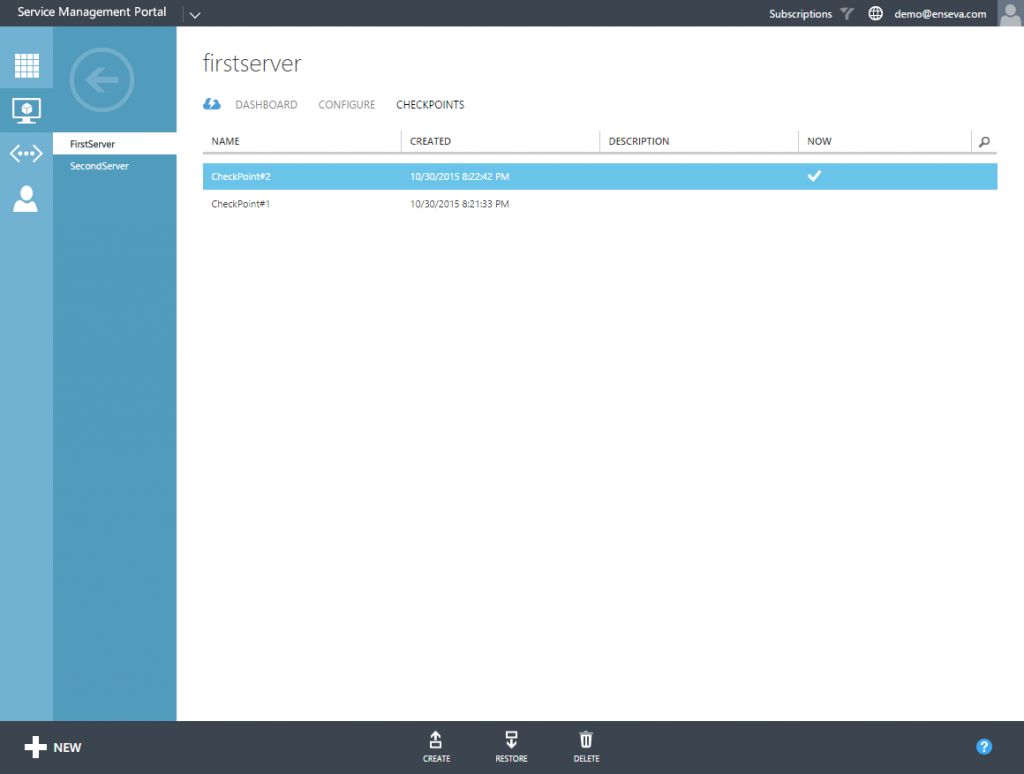Switch to the Configure tab
The width and height of the screenshot is (1024, 774).
pos(347,105)
